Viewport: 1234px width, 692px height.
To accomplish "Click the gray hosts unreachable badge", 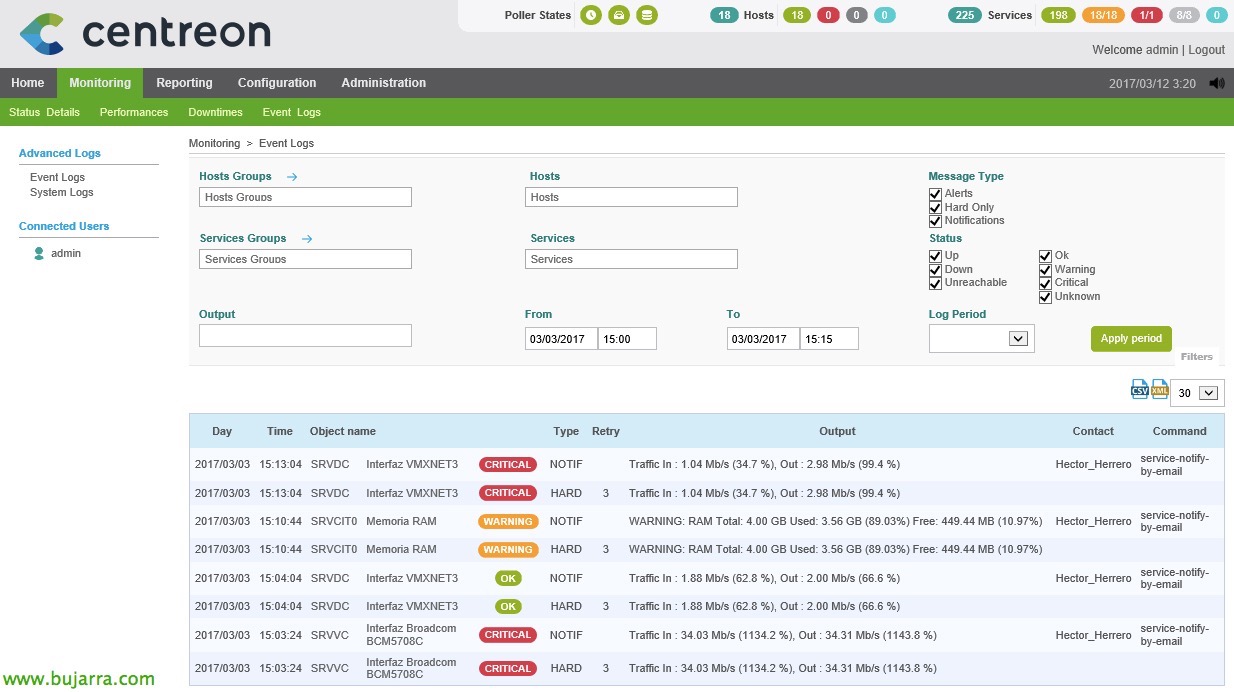I will coord(857,15).
